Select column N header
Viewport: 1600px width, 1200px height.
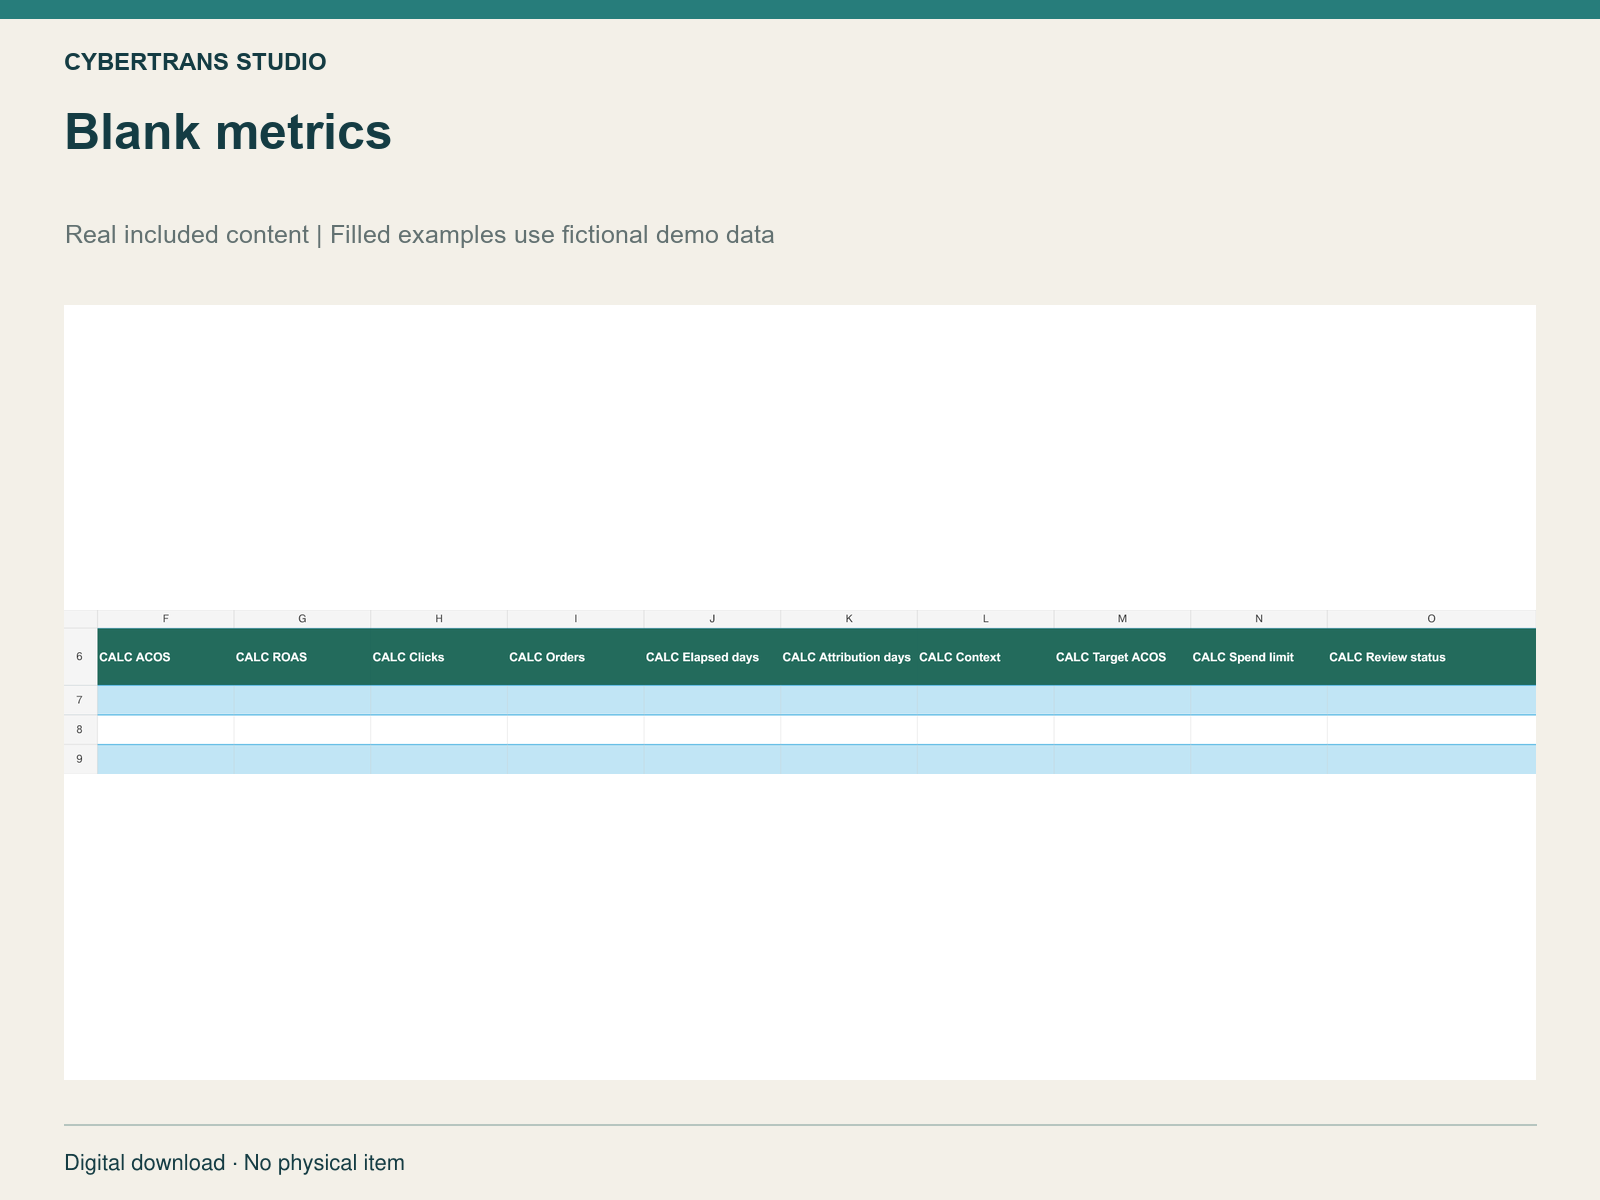coord(1259,619)
